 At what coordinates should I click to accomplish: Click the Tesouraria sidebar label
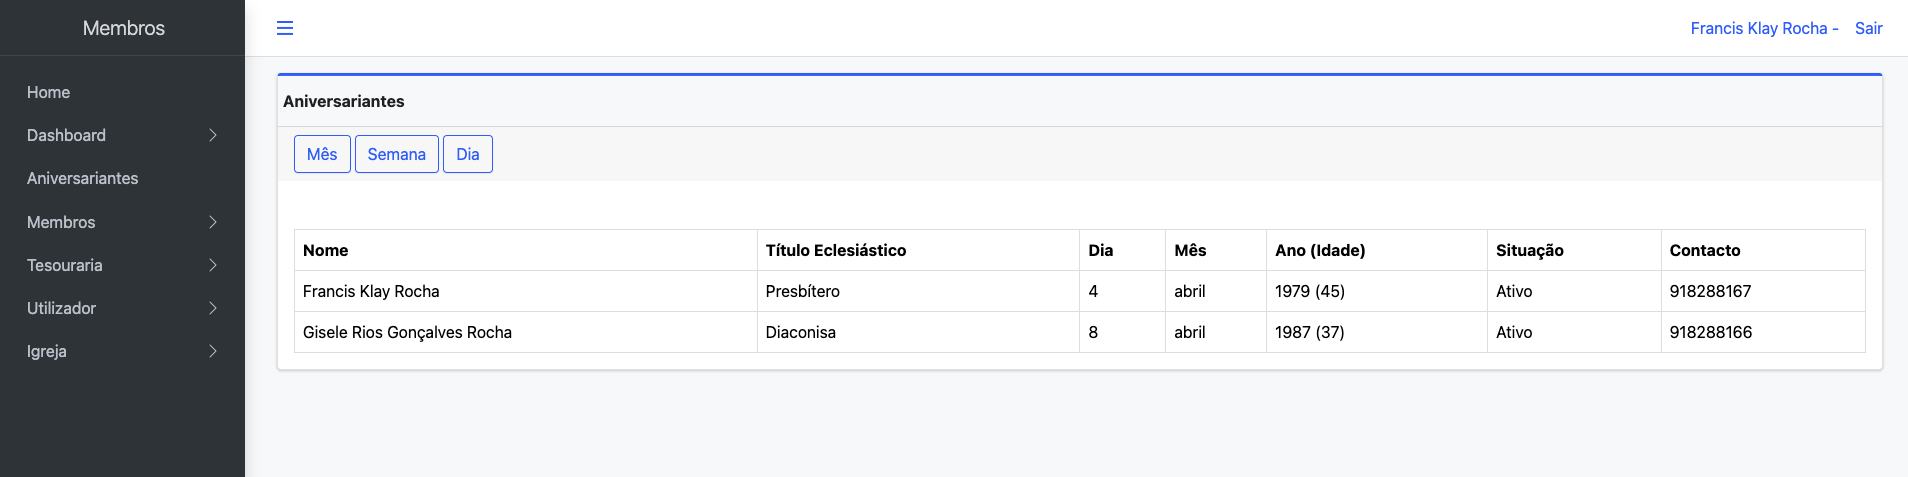point(65,265)
